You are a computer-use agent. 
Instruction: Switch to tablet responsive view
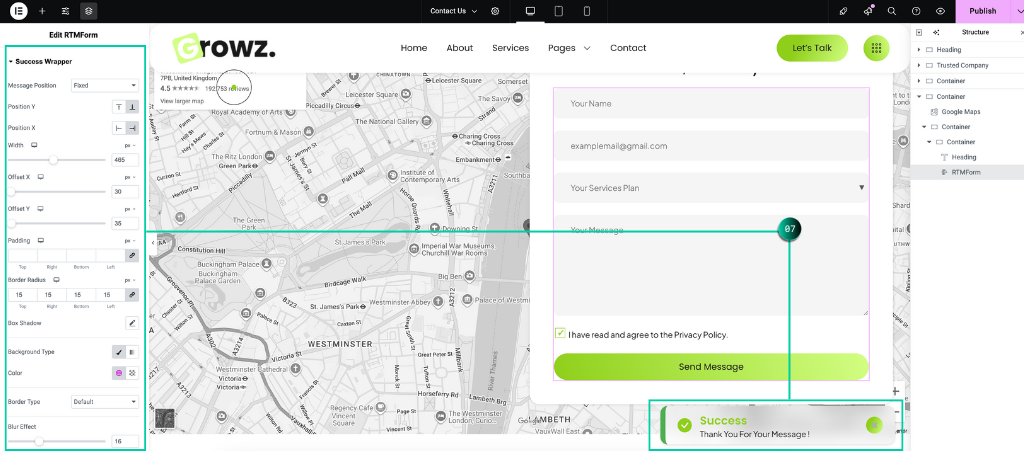[558, 11]
